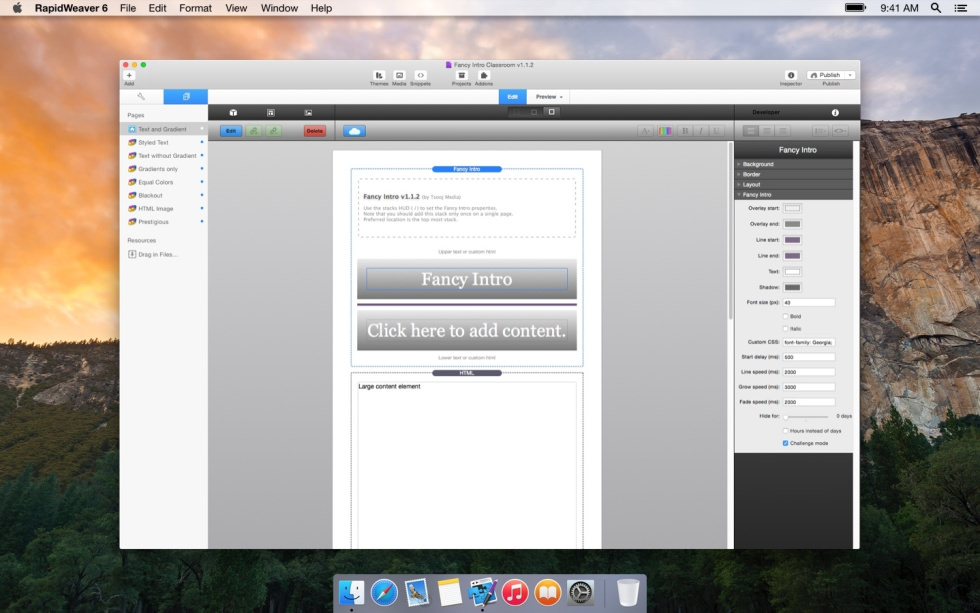Screen dimensions: 980x613
Task: Click the list formatting icon
Action: click(x=820, y=131)
